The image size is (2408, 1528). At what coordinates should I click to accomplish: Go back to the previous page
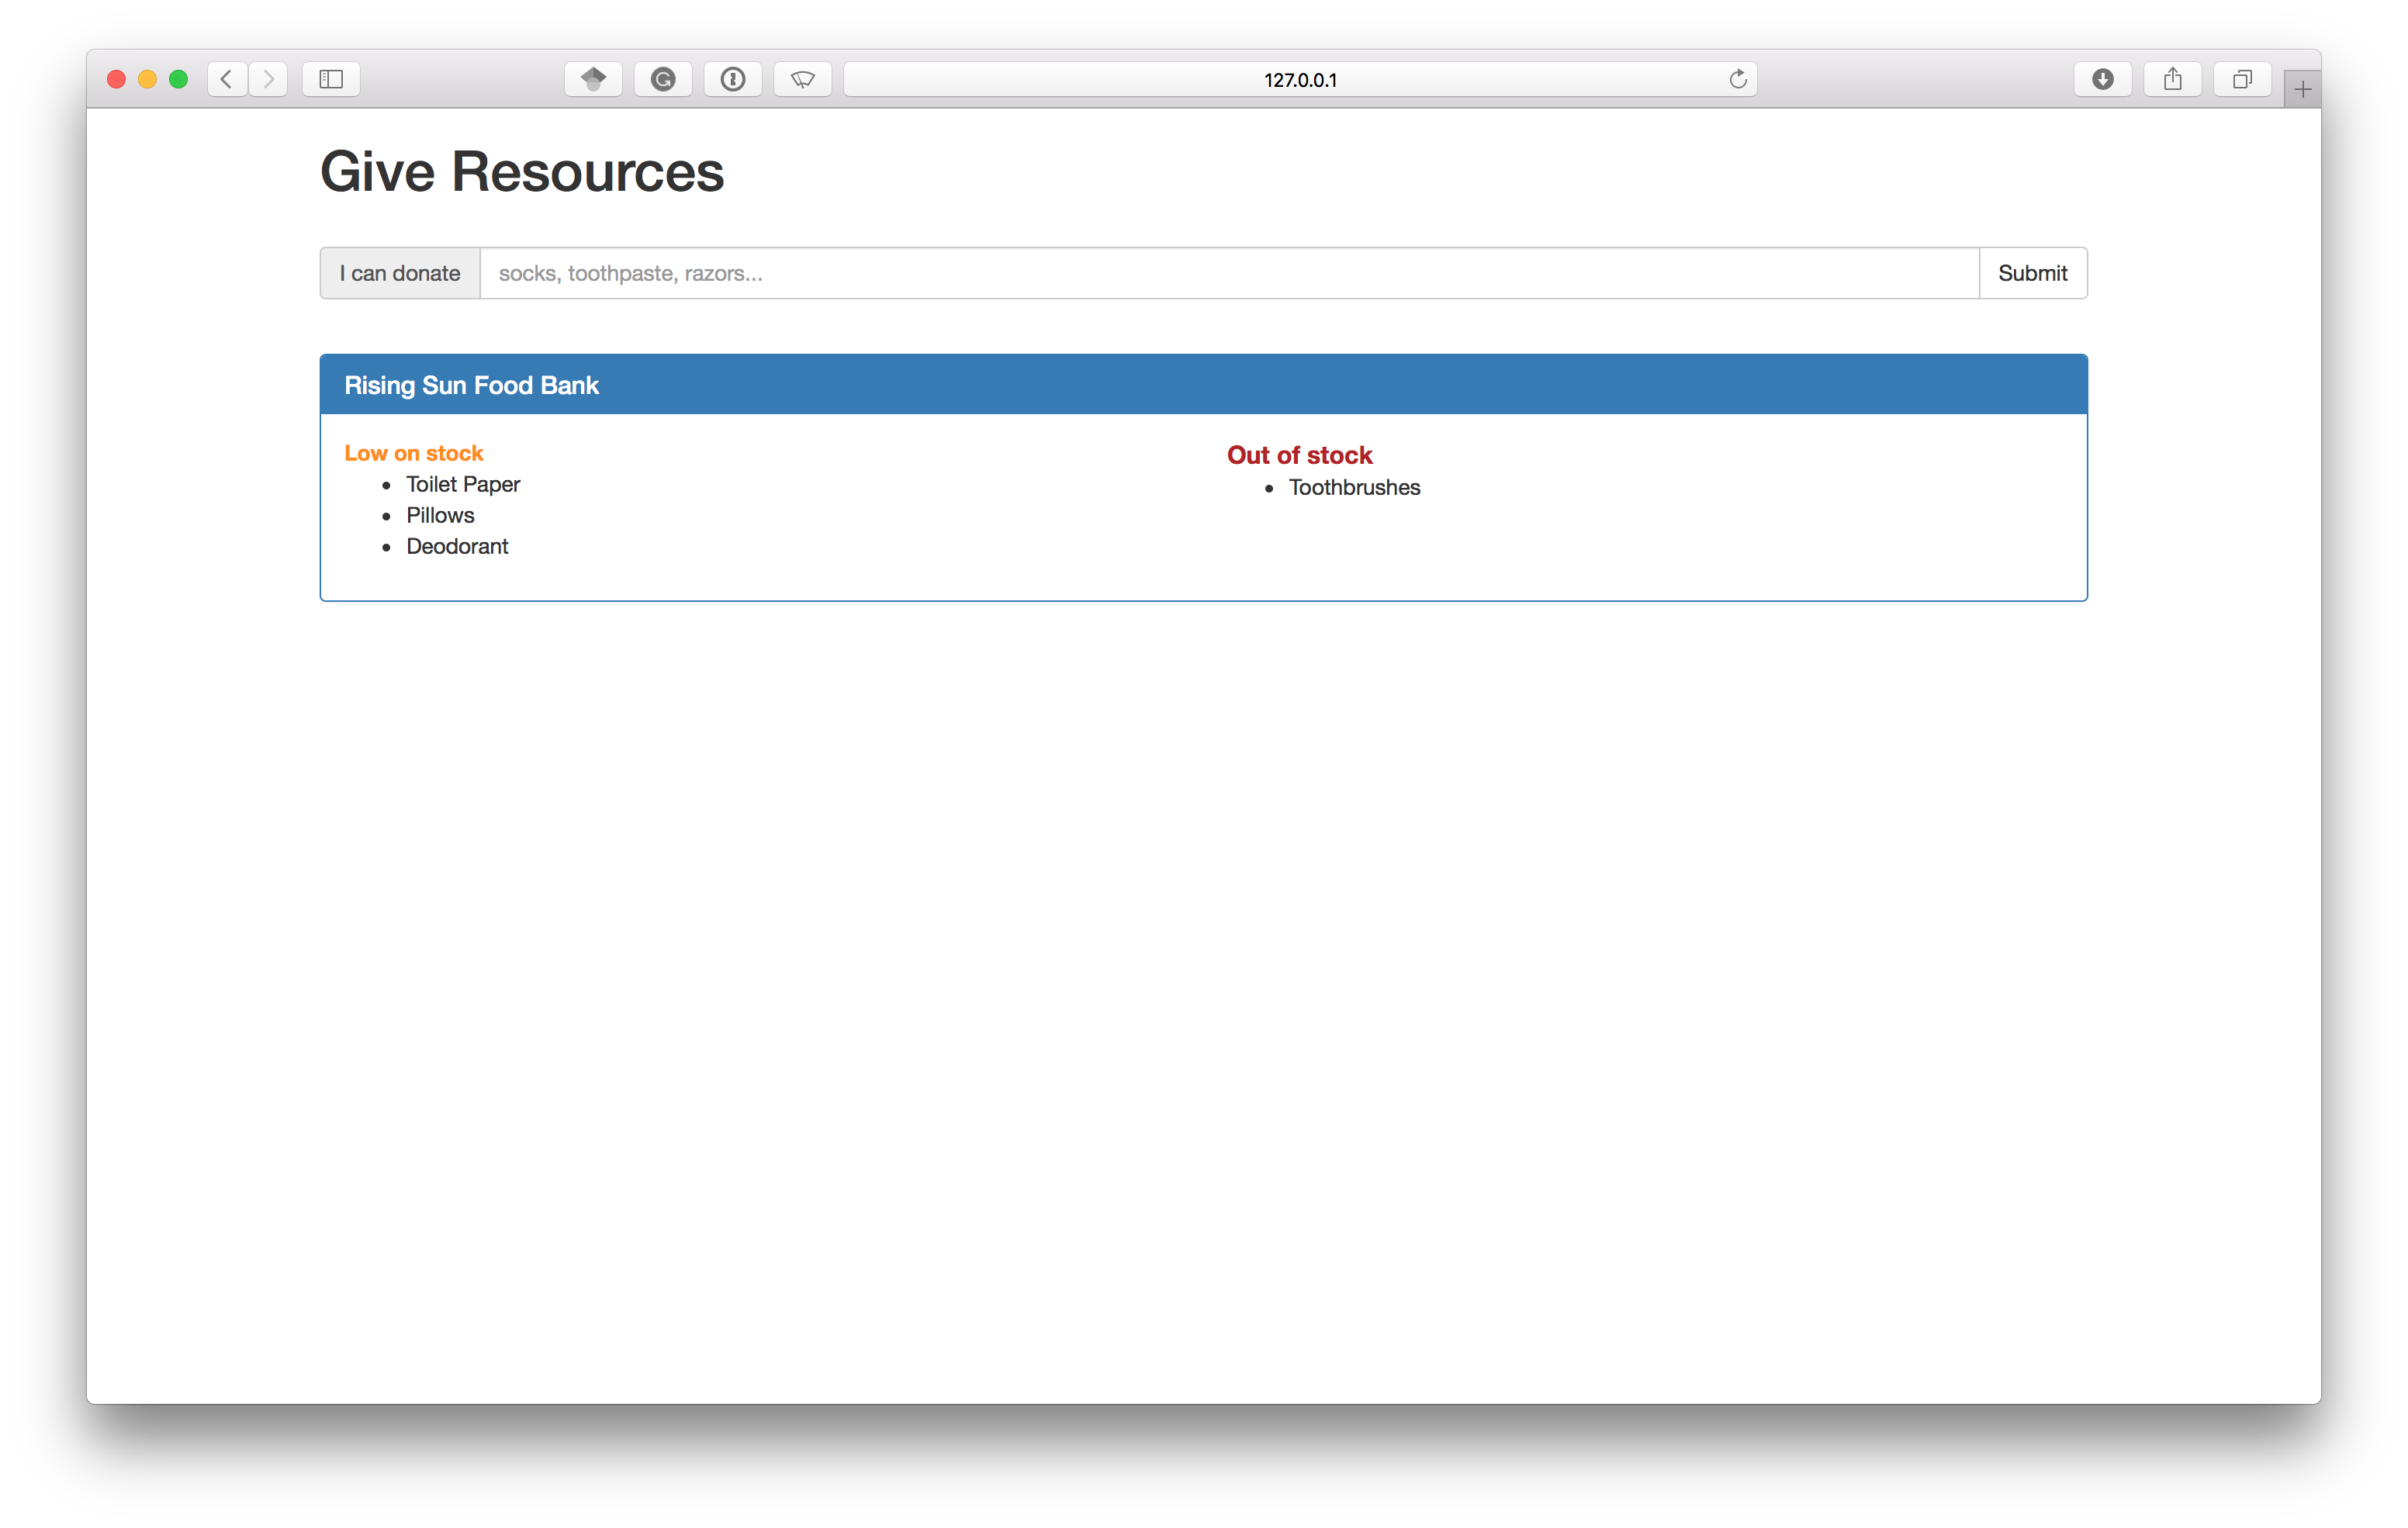pyautogui.click(x=227, y=79)
